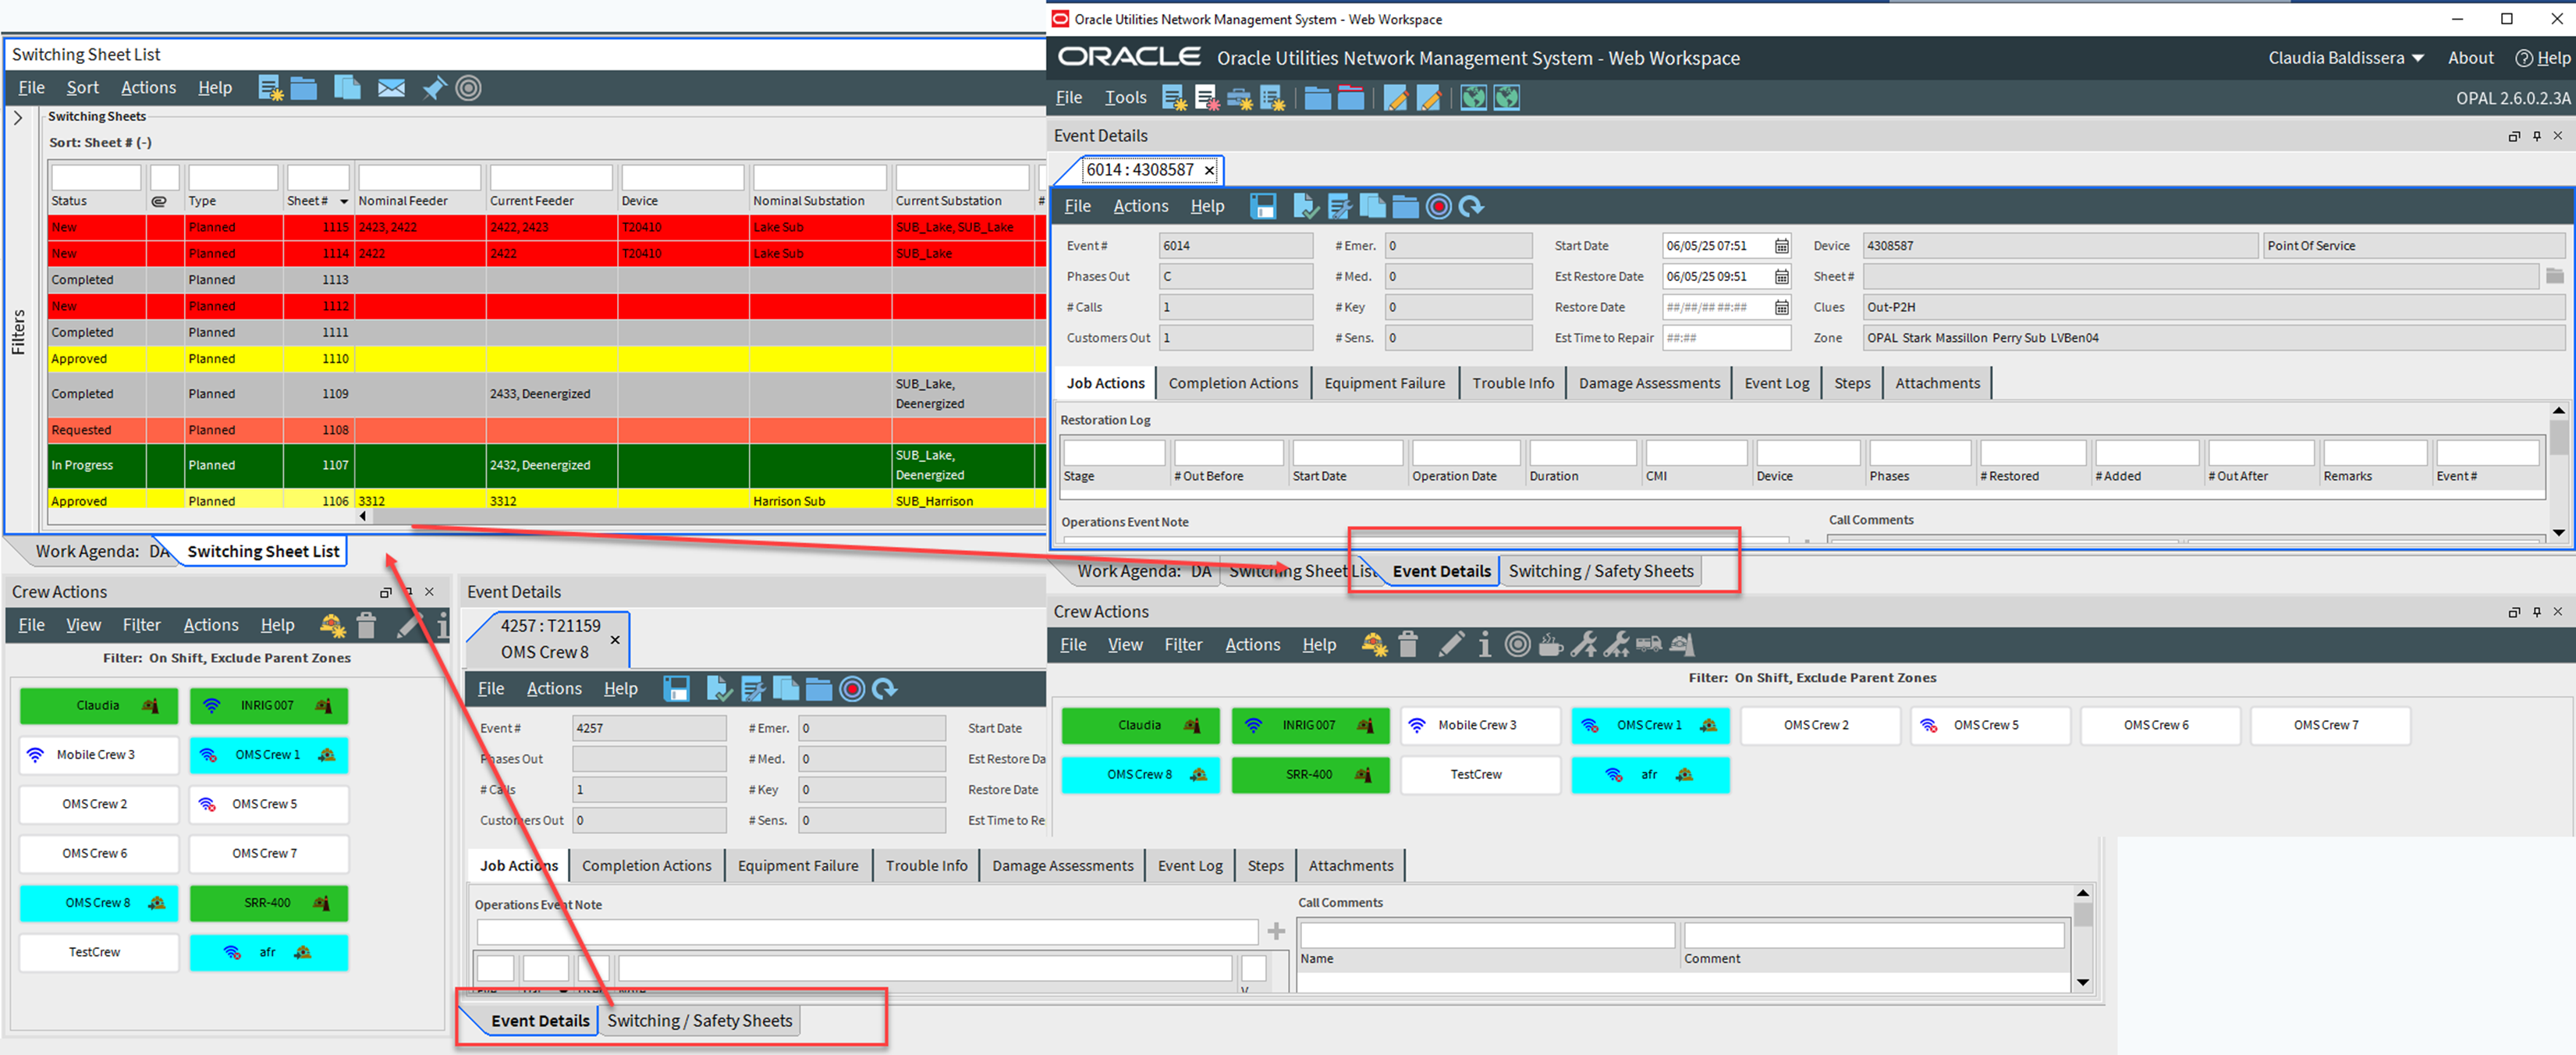Click the open folder icon in Switching Sheet List toolbar
This screenshot has width=2576, height=1055.
[x=304, y=88]
